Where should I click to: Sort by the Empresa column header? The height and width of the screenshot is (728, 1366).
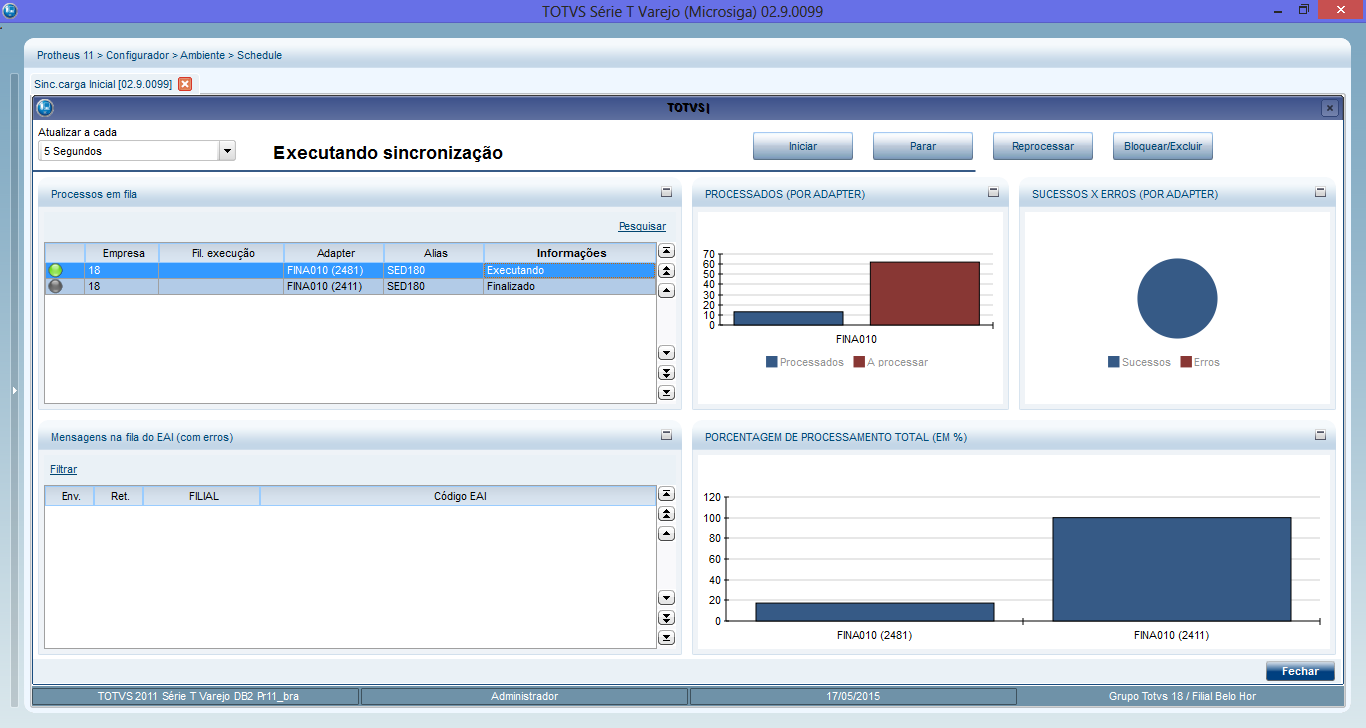[x=121, y=253]
